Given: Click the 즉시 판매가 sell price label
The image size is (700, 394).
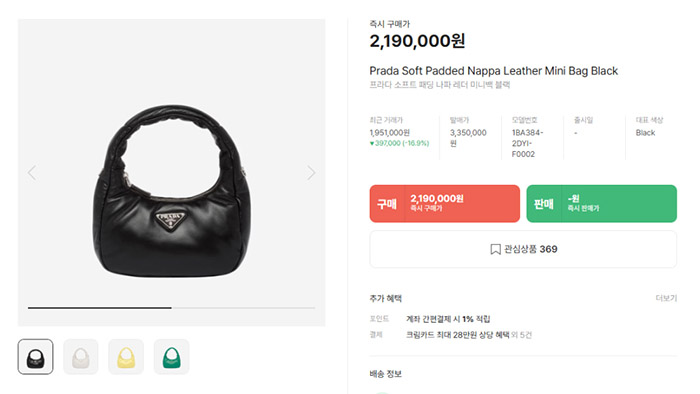Looking at the screenshot, I should click(x=583, y=208).
